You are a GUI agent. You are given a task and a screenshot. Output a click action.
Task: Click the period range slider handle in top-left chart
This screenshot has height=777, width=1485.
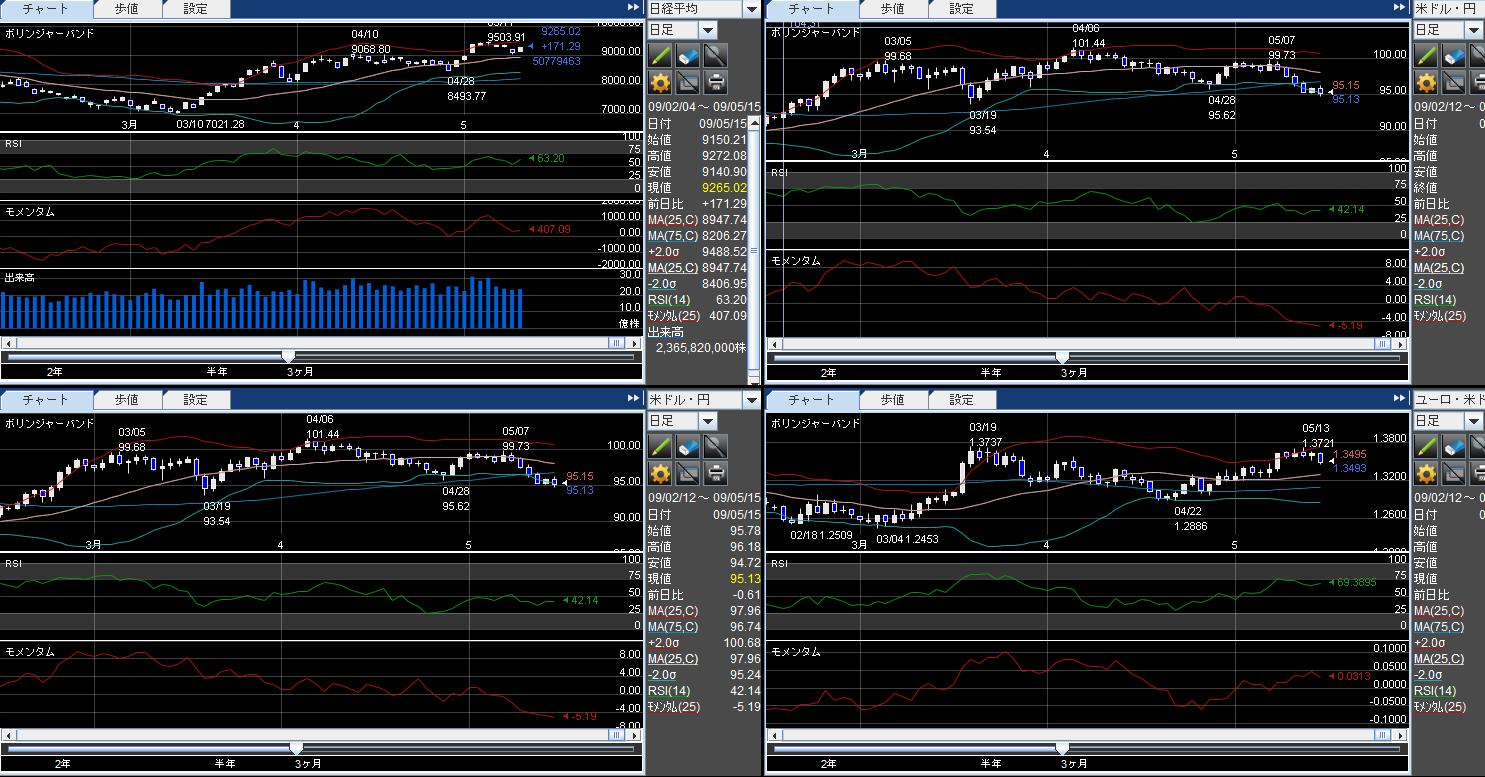[289, 356]
